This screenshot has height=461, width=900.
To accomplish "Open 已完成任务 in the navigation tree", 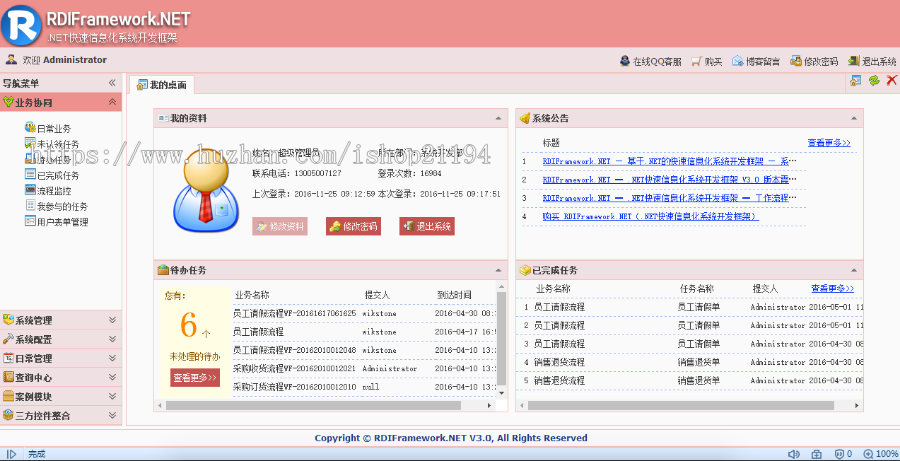I will tap(52, 175).
